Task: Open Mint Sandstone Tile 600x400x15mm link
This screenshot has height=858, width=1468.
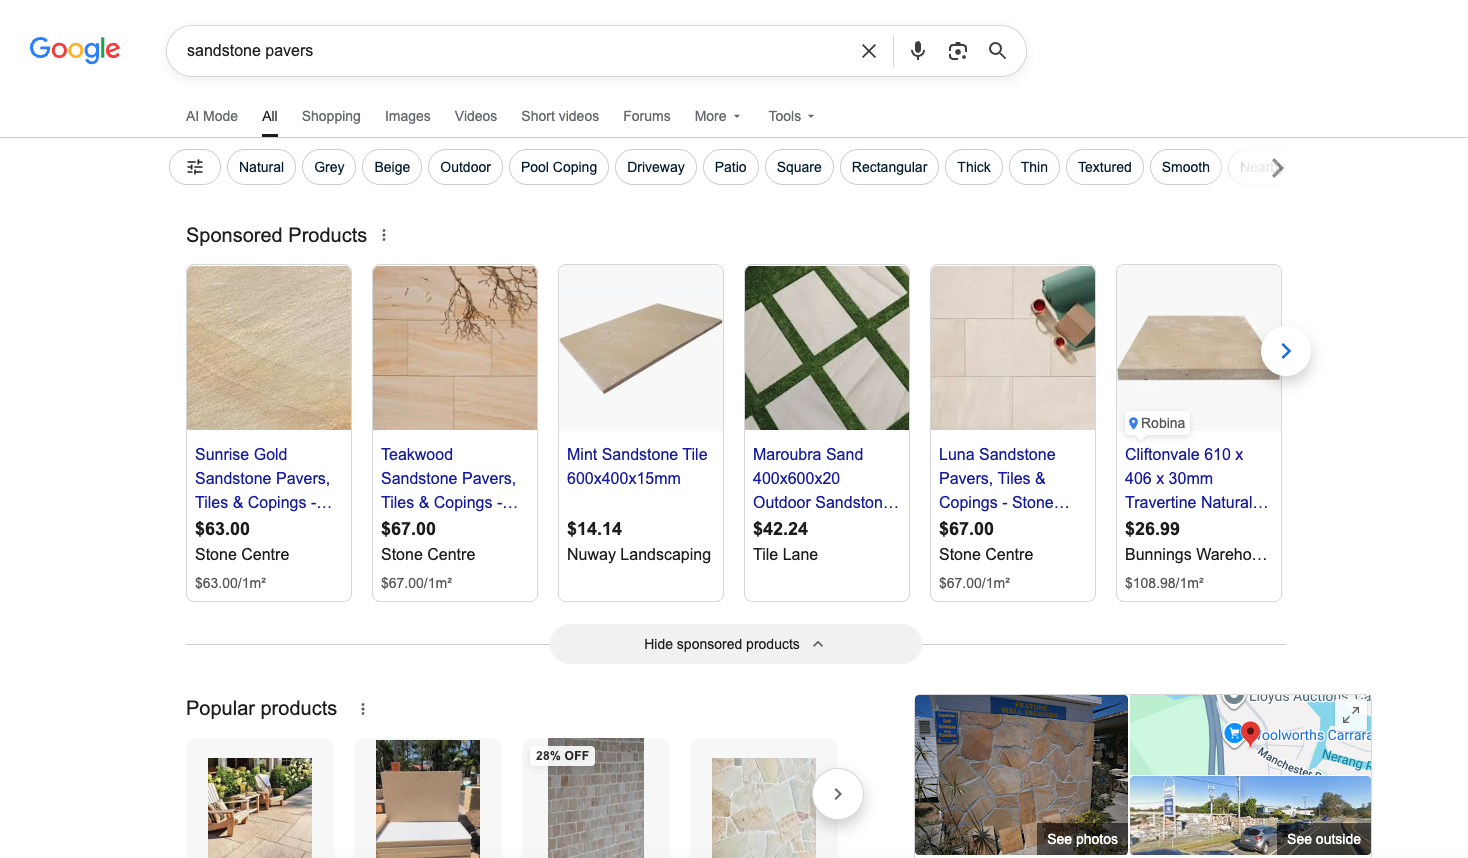Action: click(637, 466)
